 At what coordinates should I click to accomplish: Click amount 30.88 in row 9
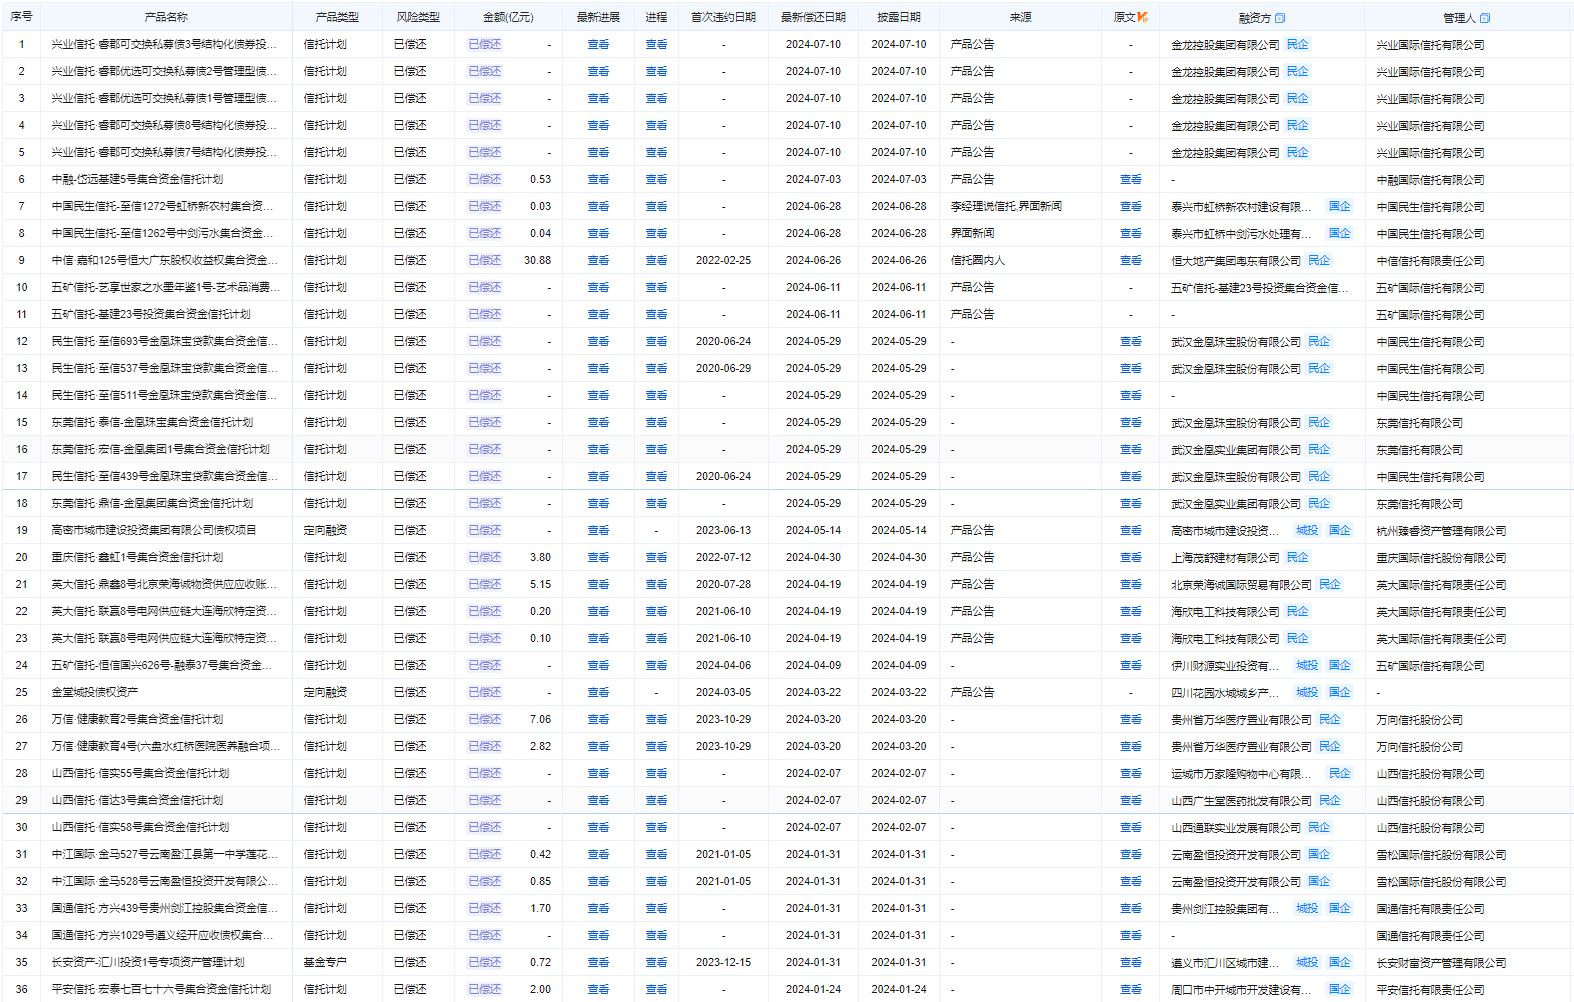[x=537, y=261]
